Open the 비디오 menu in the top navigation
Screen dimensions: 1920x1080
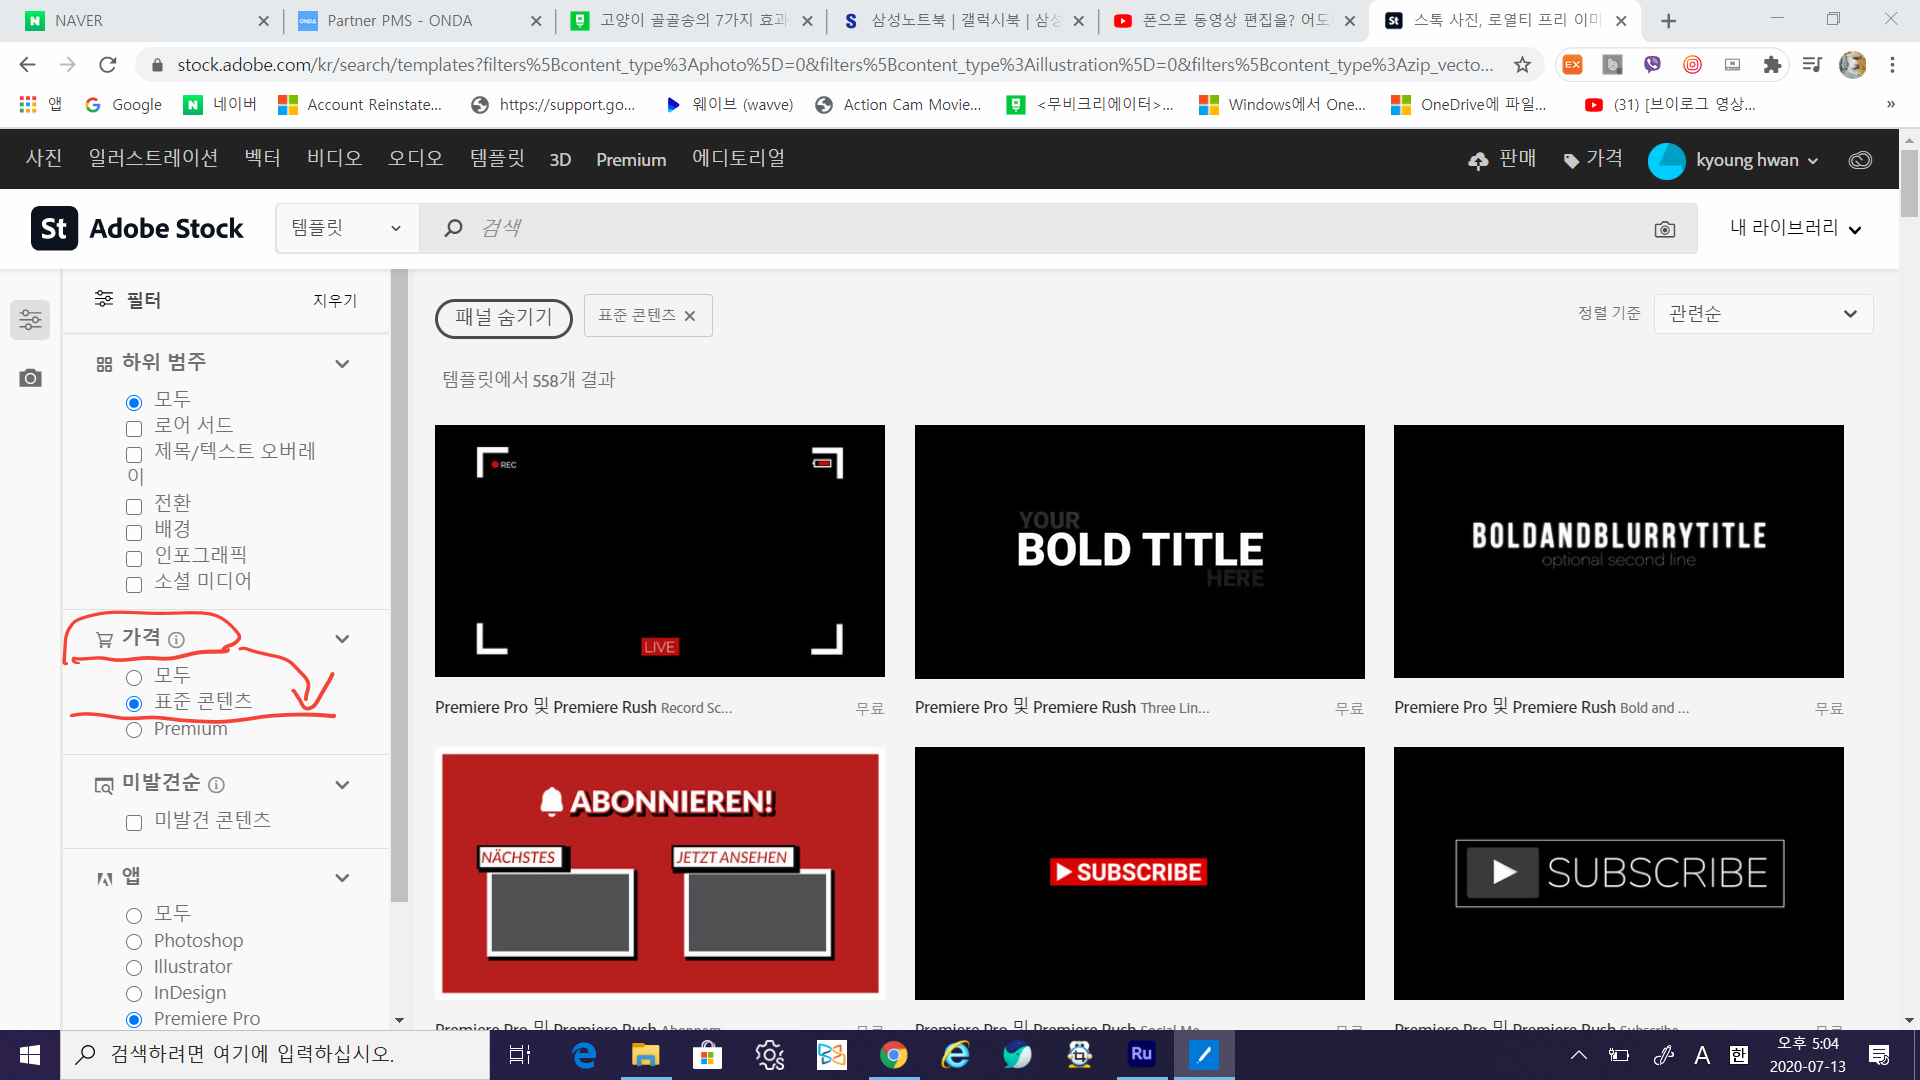334,159
